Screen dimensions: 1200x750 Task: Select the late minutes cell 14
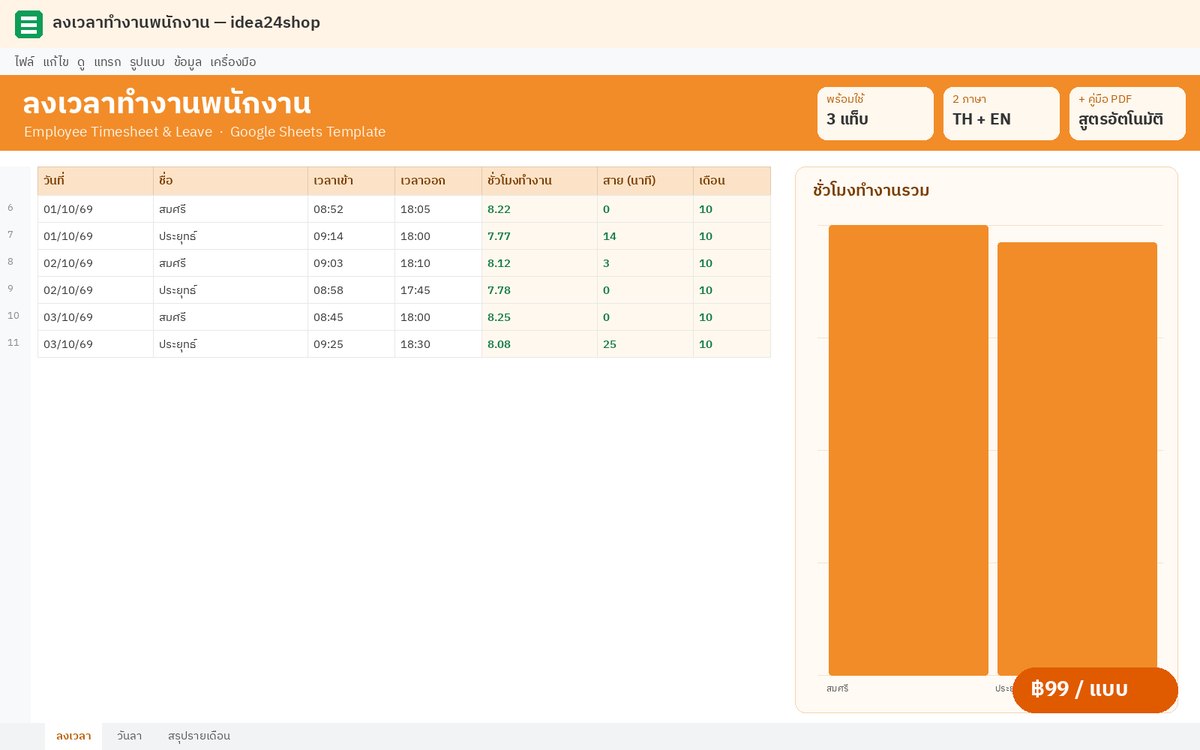tap(646, 236)
